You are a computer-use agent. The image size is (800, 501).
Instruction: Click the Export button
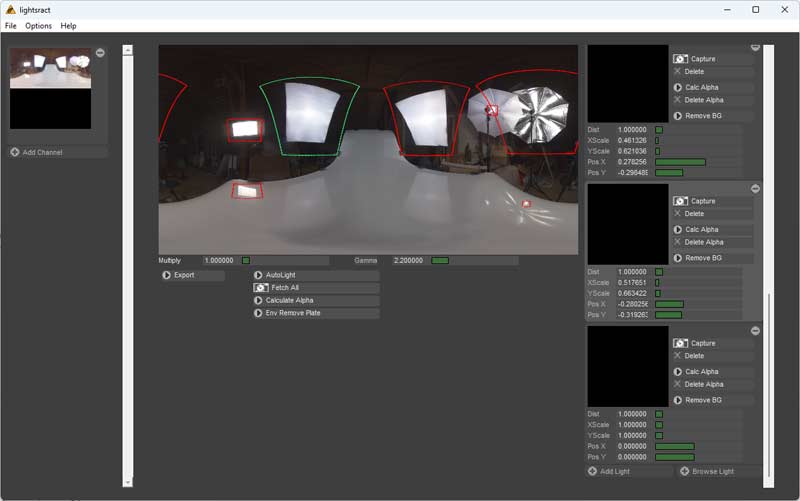pos(192,275)
